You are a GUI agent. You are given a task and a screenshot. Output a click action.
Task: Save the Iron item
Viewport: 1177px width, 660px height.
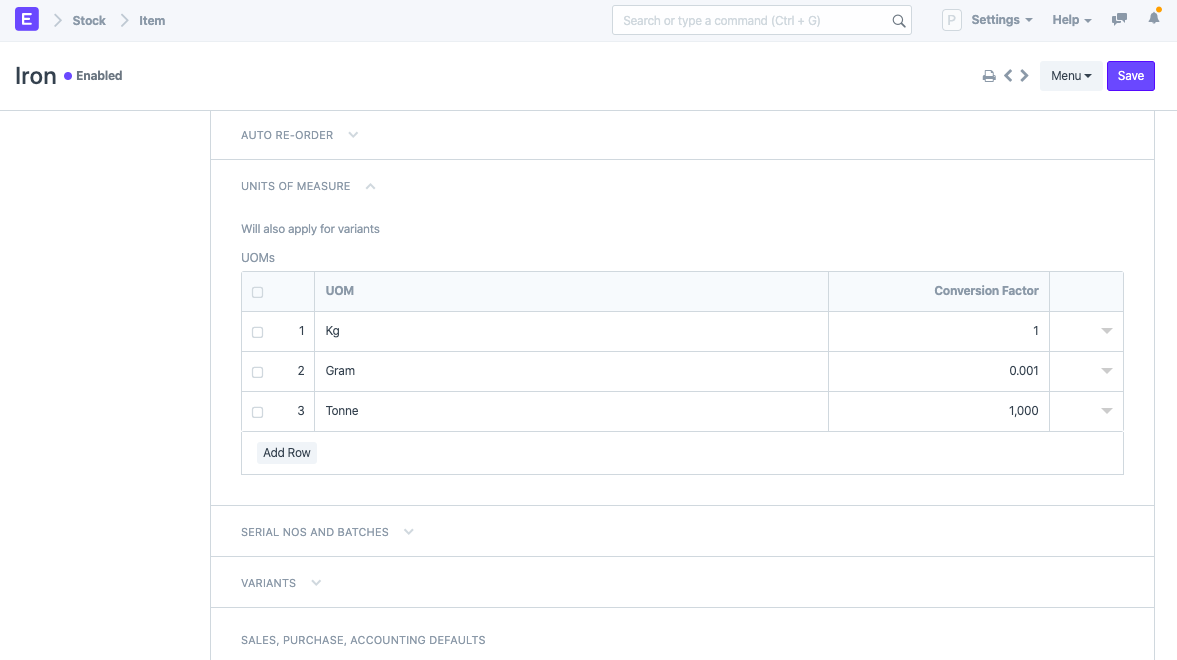[1130, 76]
